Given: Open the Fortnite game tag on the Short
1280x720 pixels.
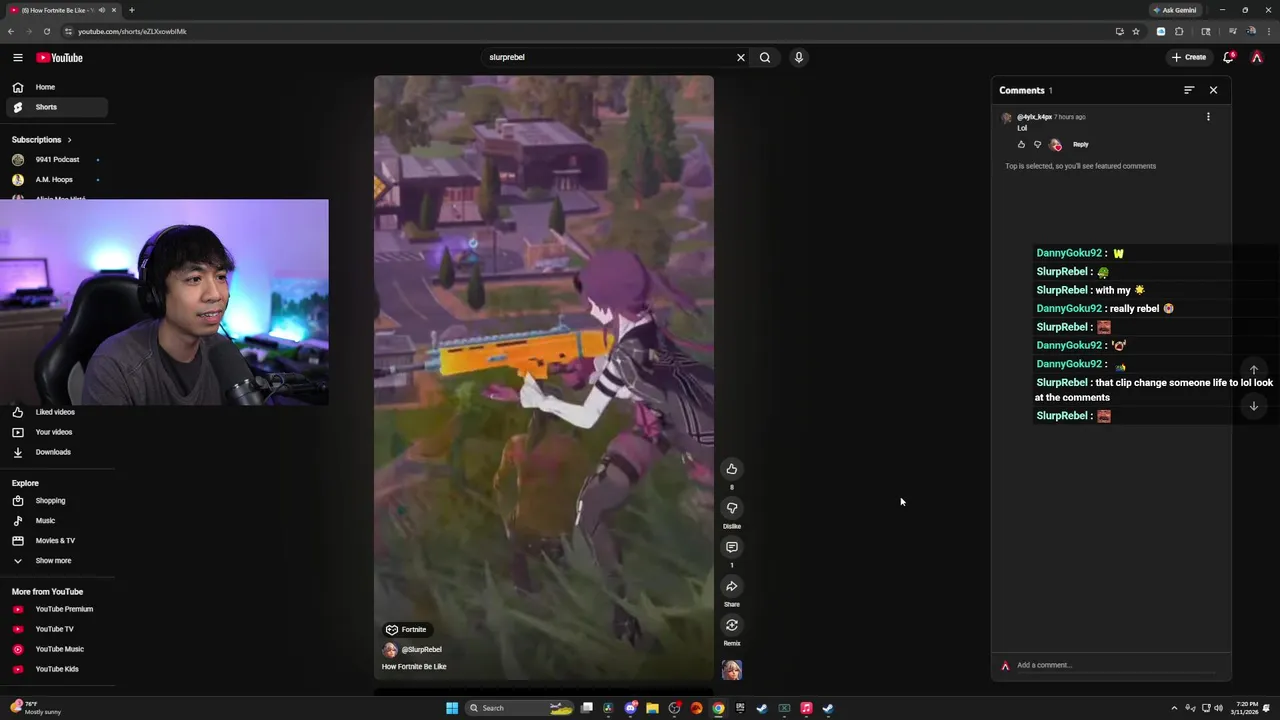Looking at the screenshot, I should (407, 630).
